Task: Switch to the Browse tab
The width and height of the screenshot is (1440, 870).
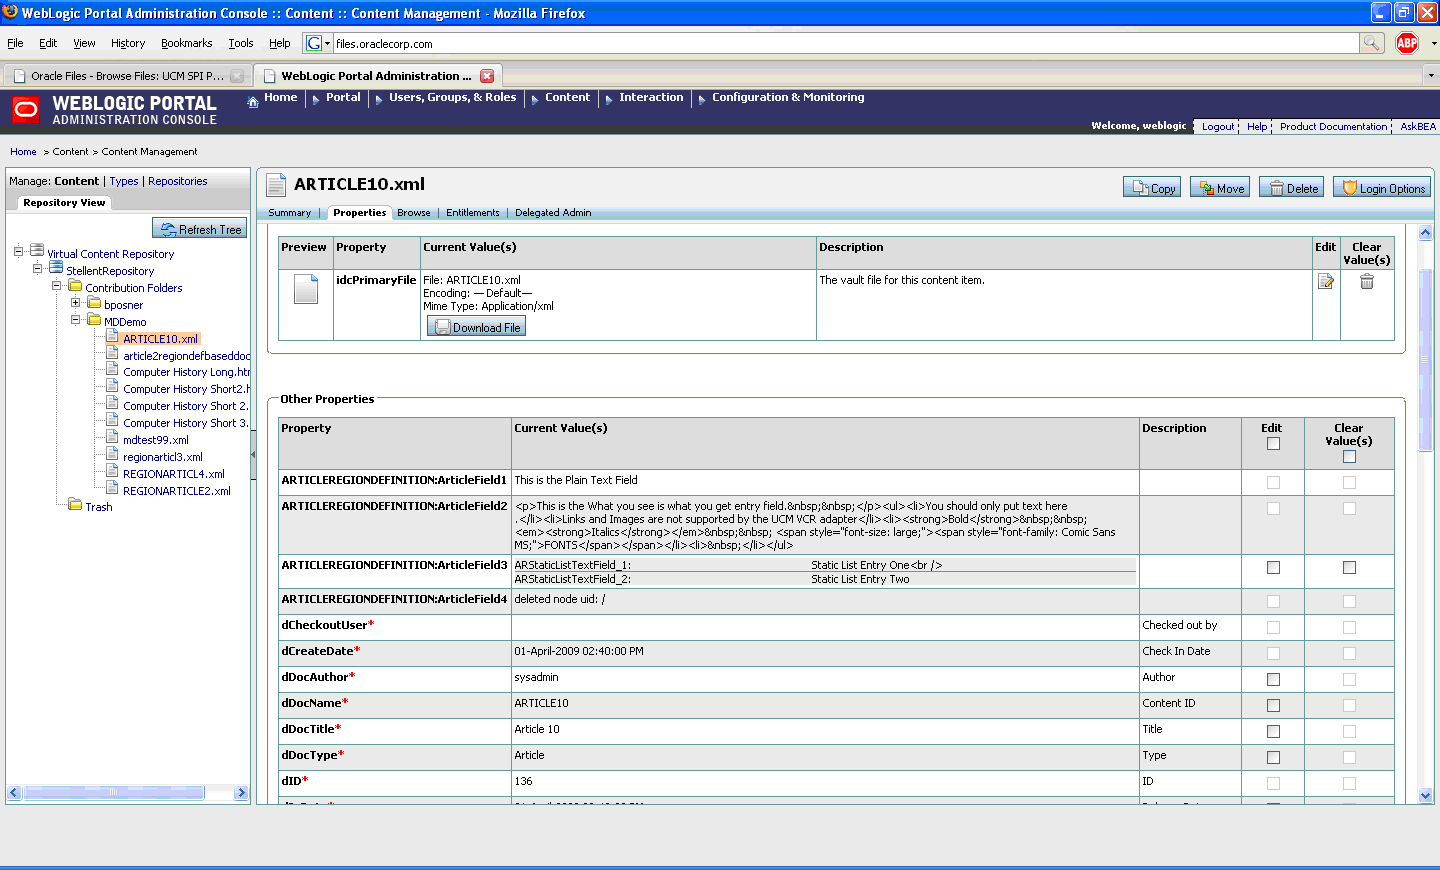Action: [x=413, y=212]
